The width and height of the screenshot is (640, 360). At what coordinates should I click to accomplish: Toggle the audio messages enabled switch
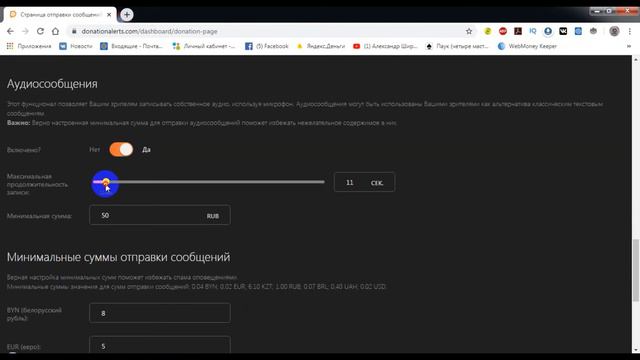click(x=121, y=149)
